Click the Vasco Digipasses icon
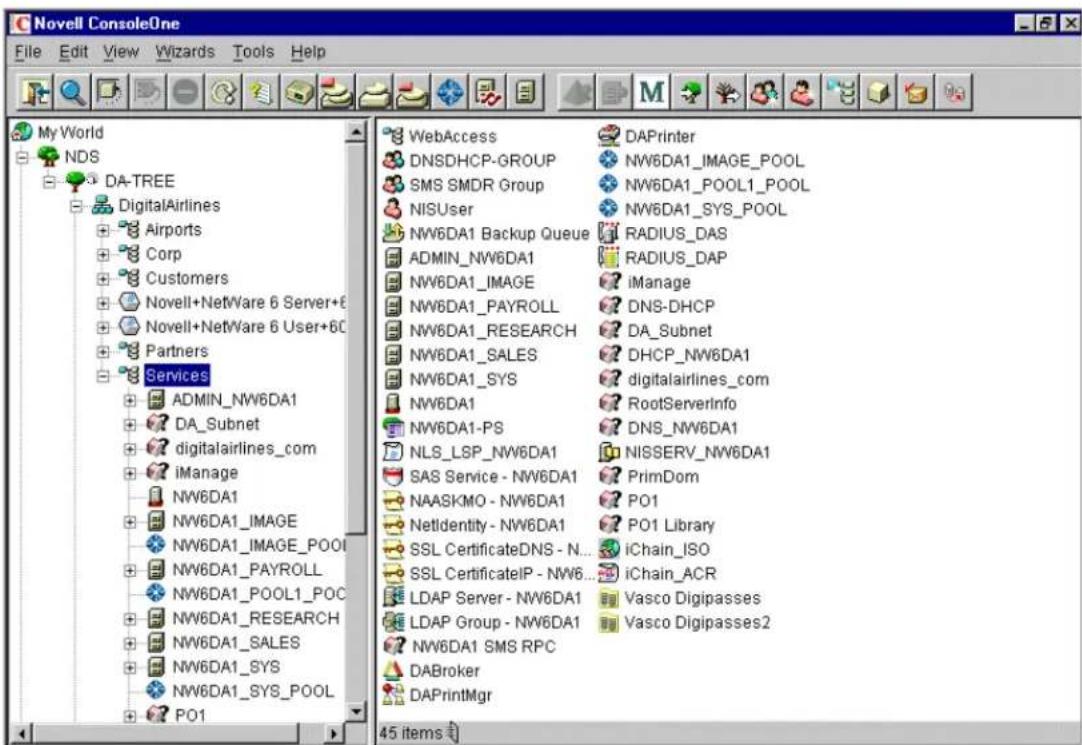1082x745 pixels. tap(609, 598)
